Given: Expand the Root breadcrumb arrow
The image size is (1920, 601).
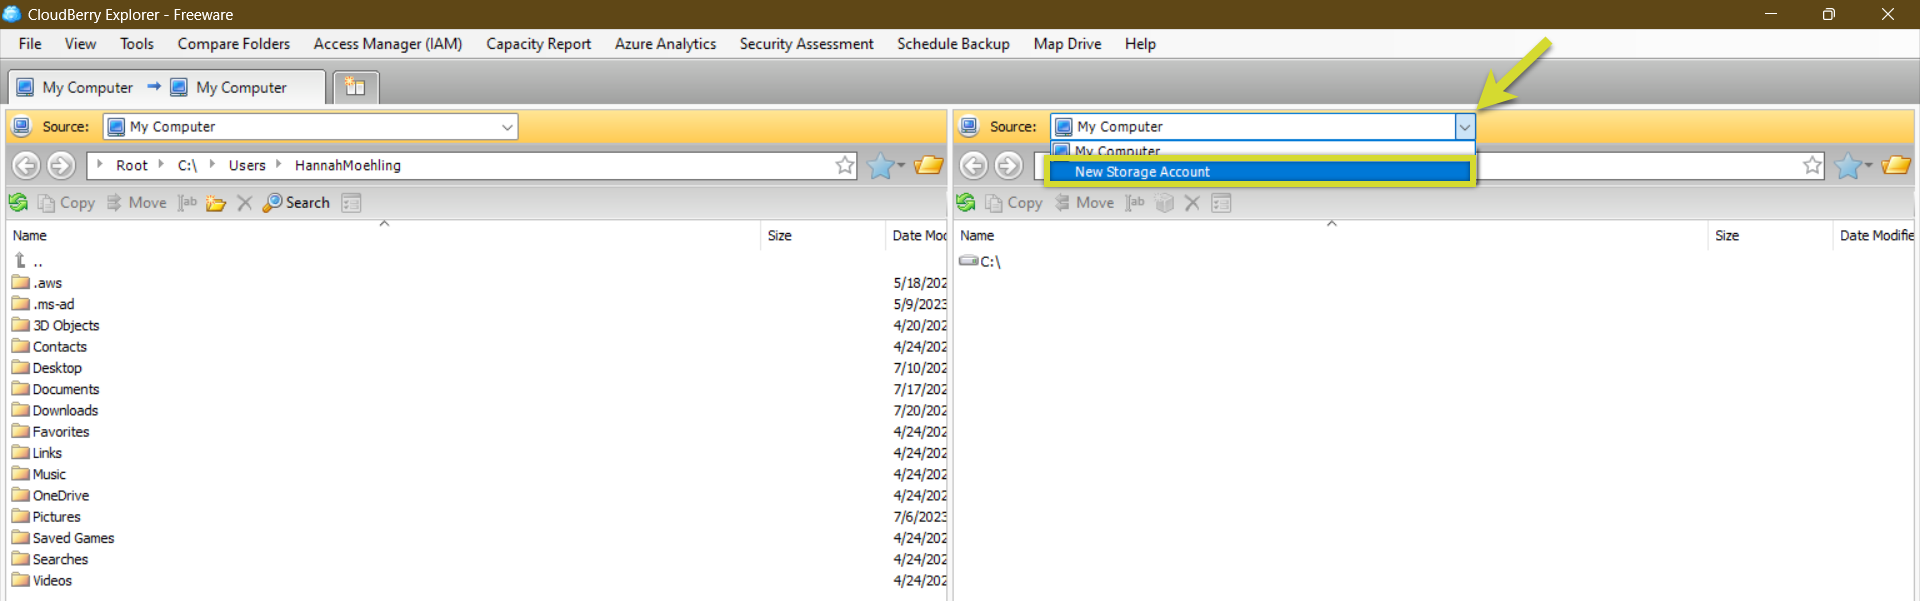Looking at the screenshot, I should [x=100, y=164].
